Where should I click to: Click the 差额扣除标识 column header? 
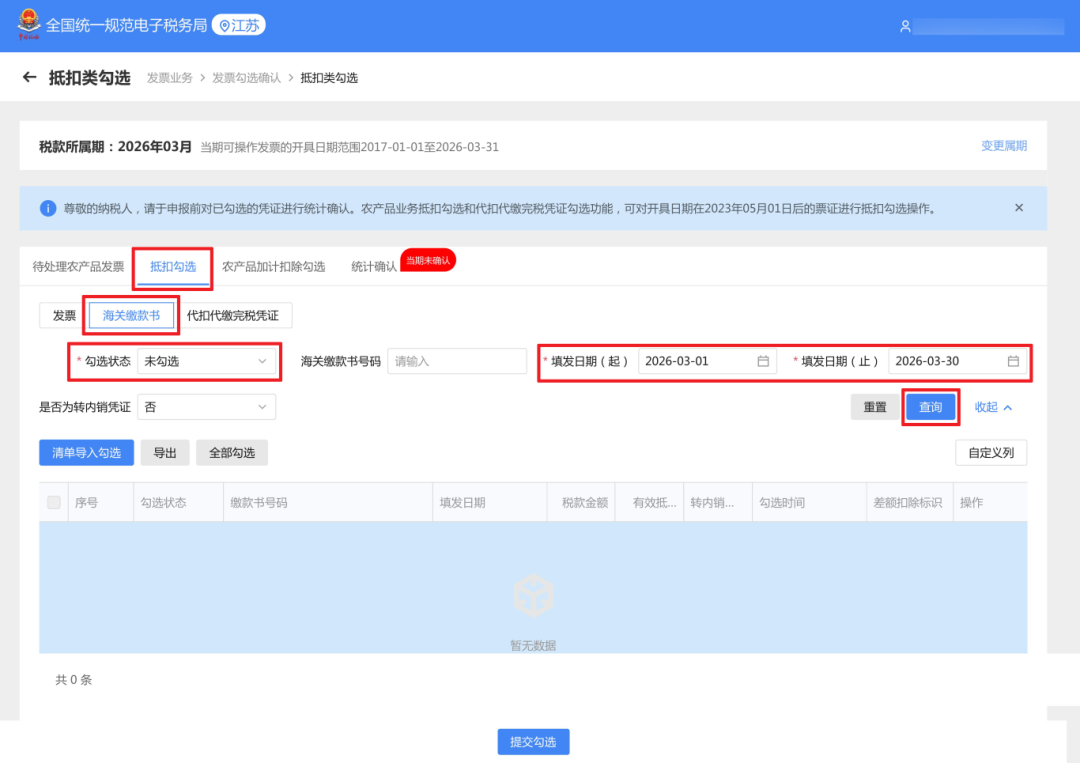click(908, 503)
